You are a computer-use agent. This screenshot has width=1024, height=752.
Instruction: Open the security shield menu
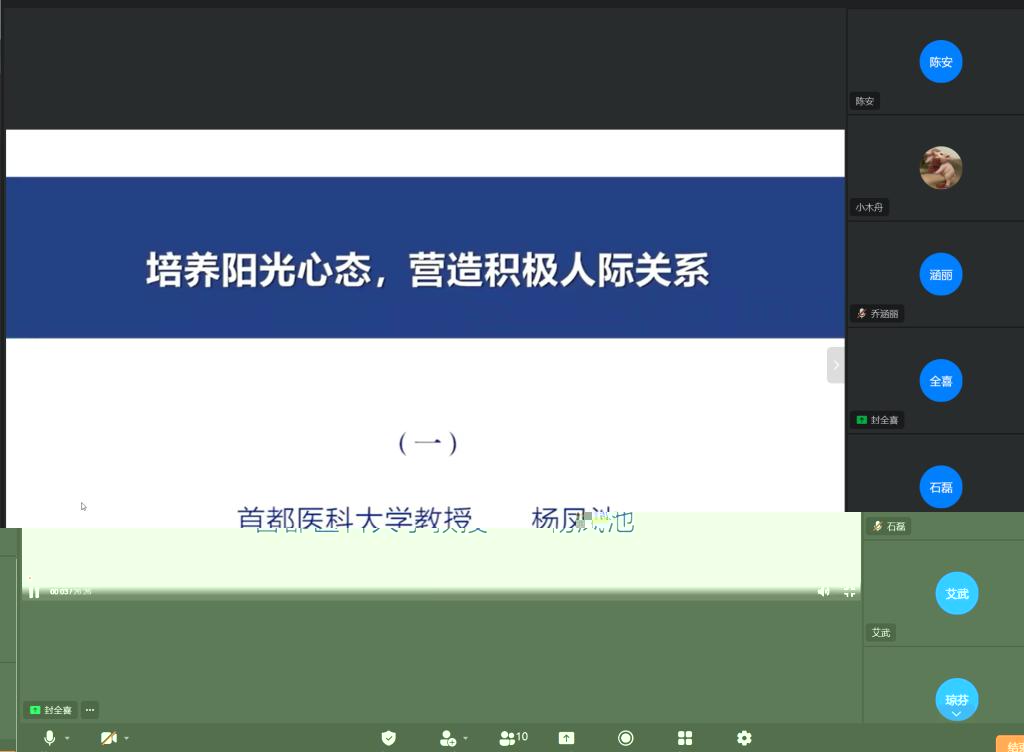pyautogui.click(x=389, y=738)
